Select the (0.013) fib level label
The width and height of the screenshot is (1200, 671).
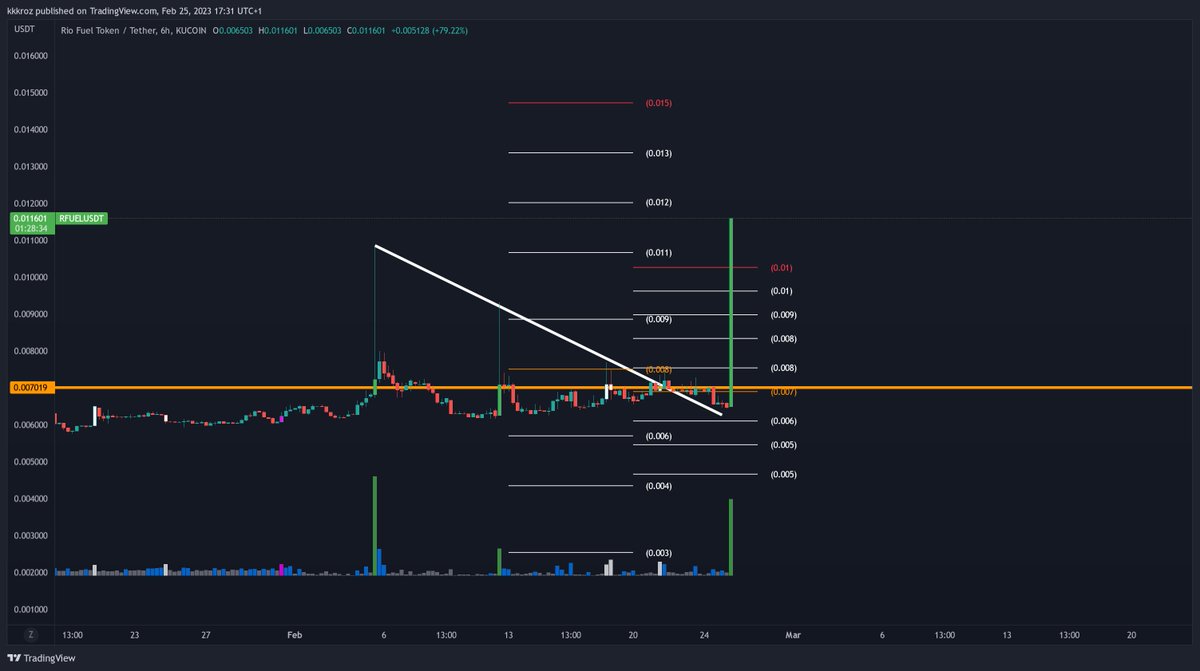click(x=658, y=153)
